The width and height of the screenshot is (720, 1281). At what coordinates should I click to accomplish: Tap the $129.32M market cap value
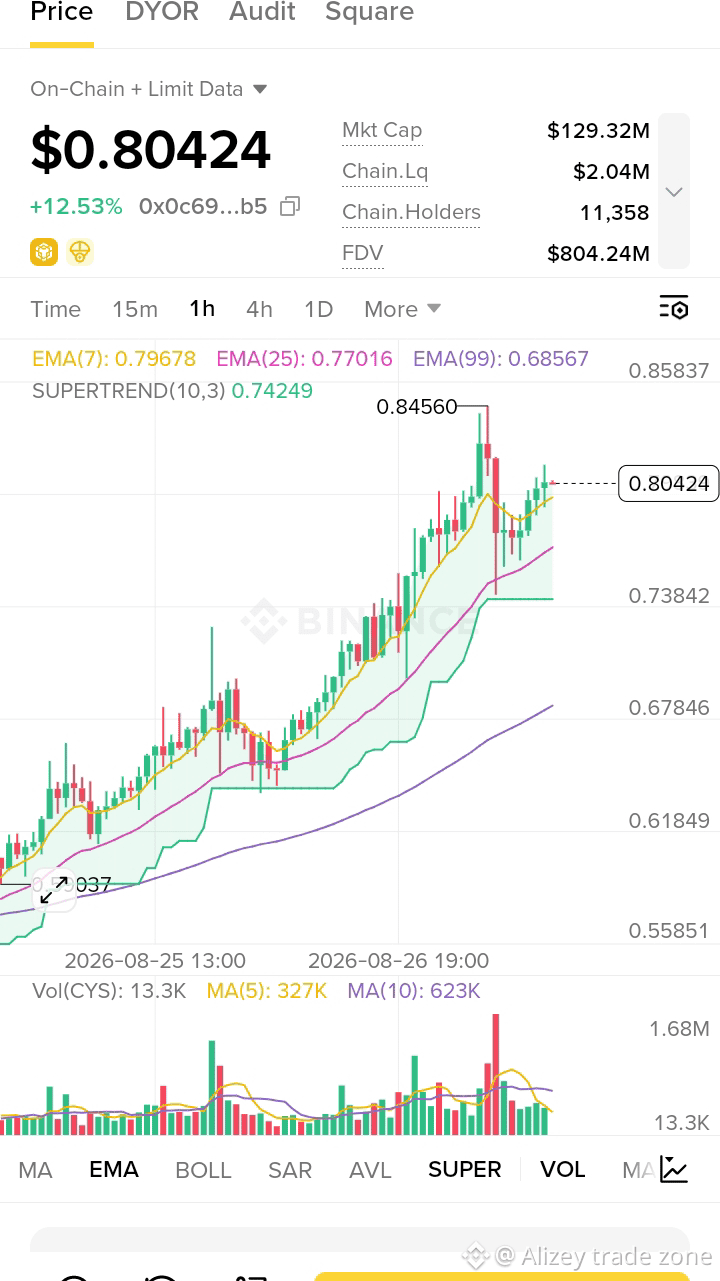click(x=599, y=130)
